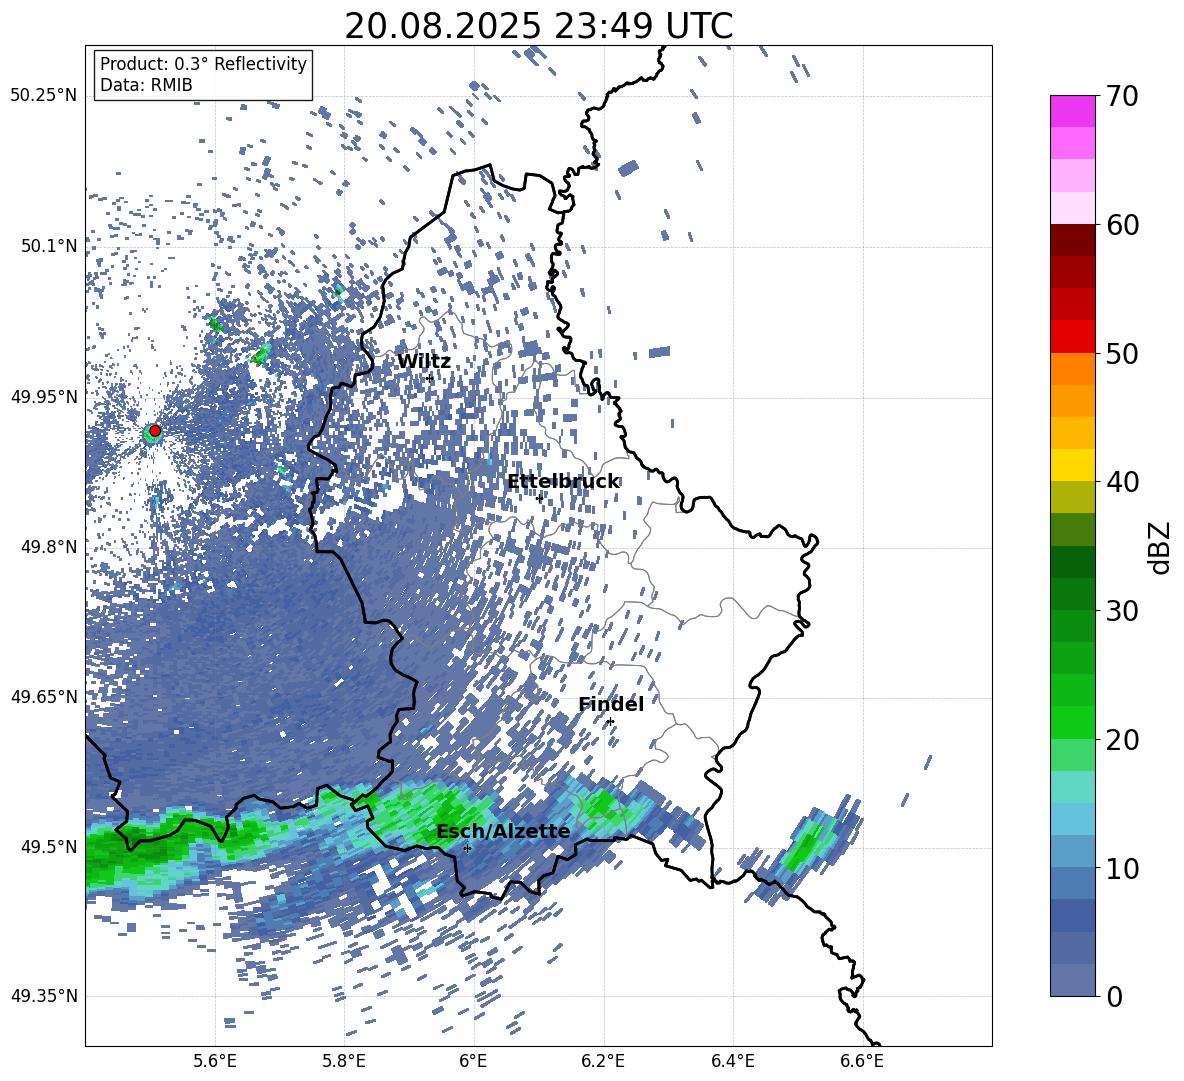Click the colorbar tick label 50

[1123, 353]
